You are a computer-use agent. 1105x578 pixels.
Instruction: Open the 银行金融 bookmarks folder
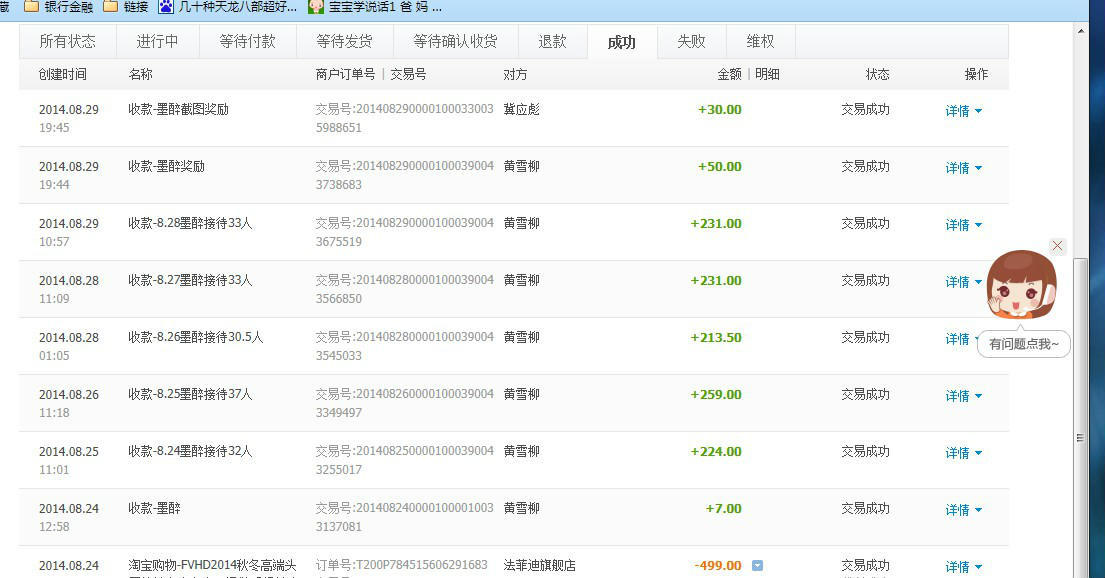[62, 7]
